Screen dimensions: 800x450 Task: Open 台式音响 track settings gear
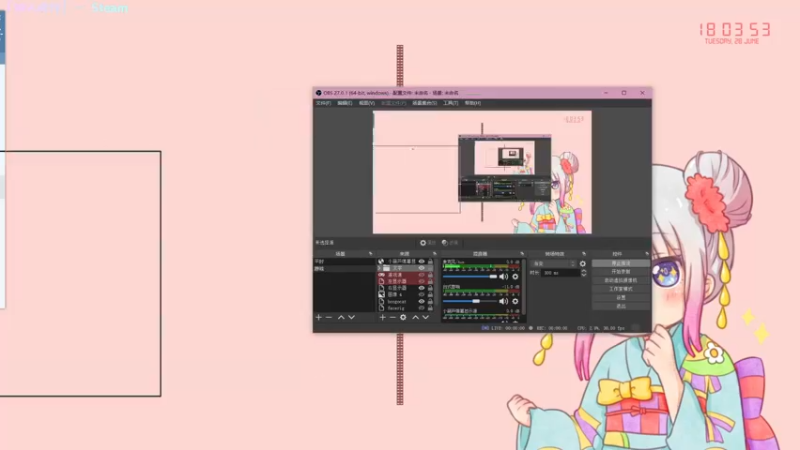515,302
